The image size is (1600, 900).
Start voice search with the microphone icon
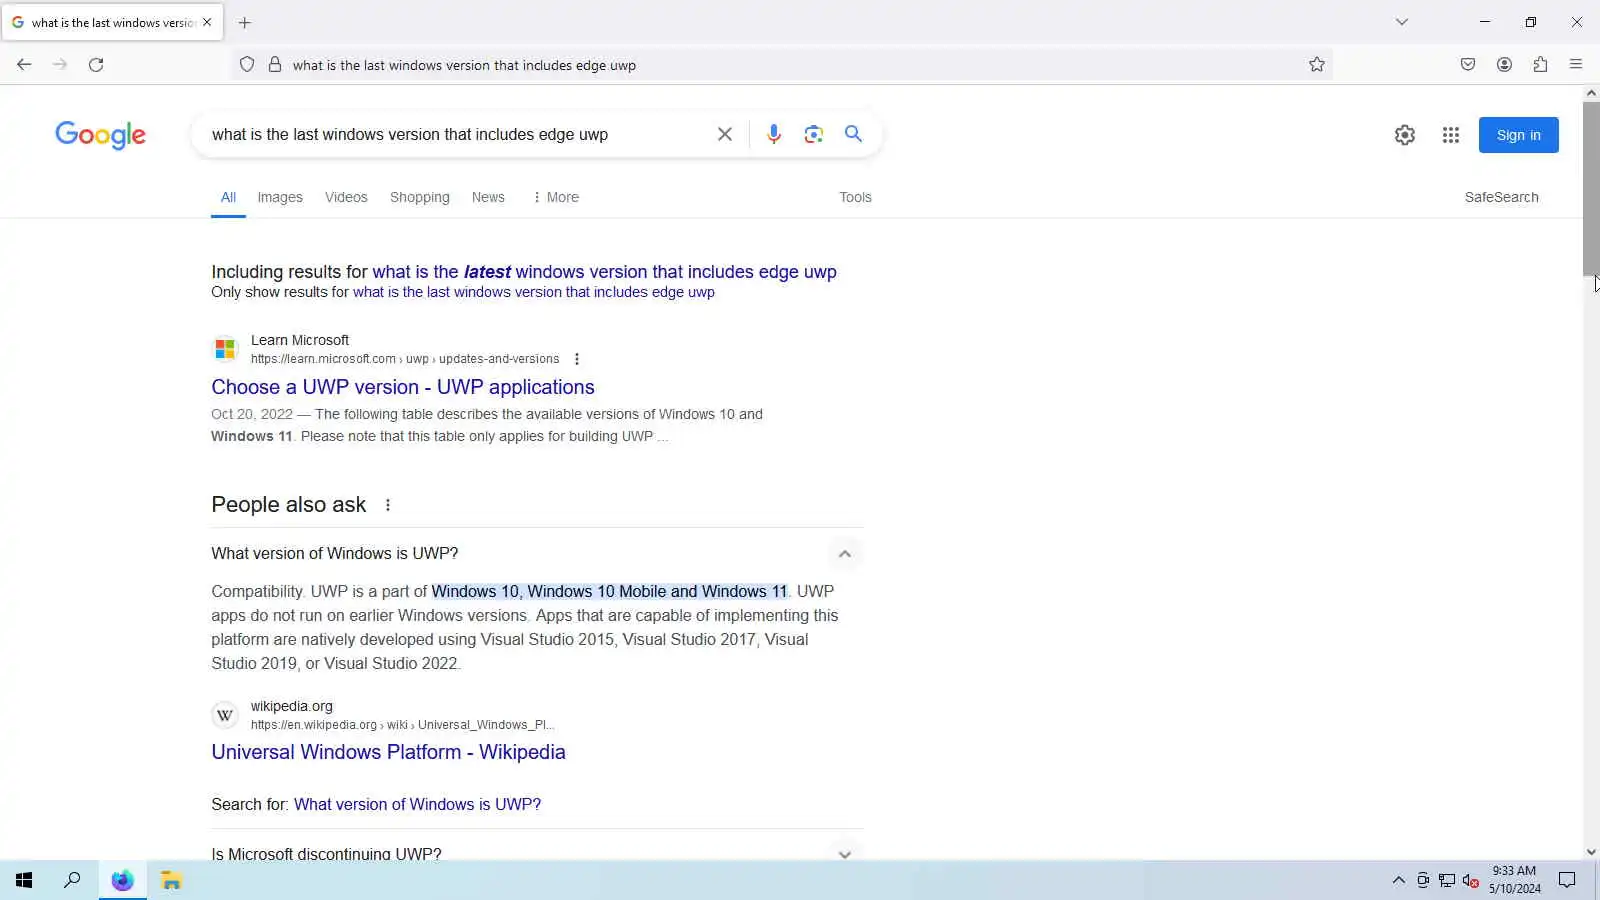coord(773,134)
